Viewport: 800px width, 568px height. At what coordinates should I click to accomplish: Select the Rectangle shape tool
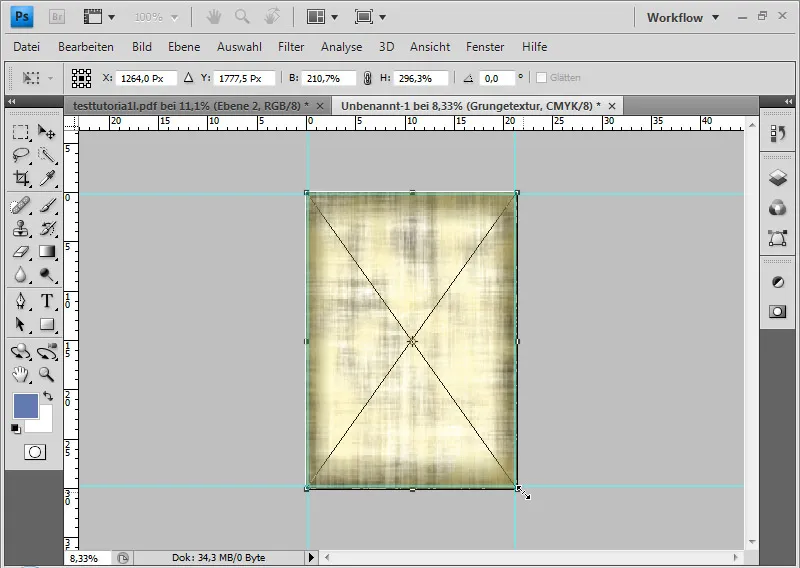point(47,324)
